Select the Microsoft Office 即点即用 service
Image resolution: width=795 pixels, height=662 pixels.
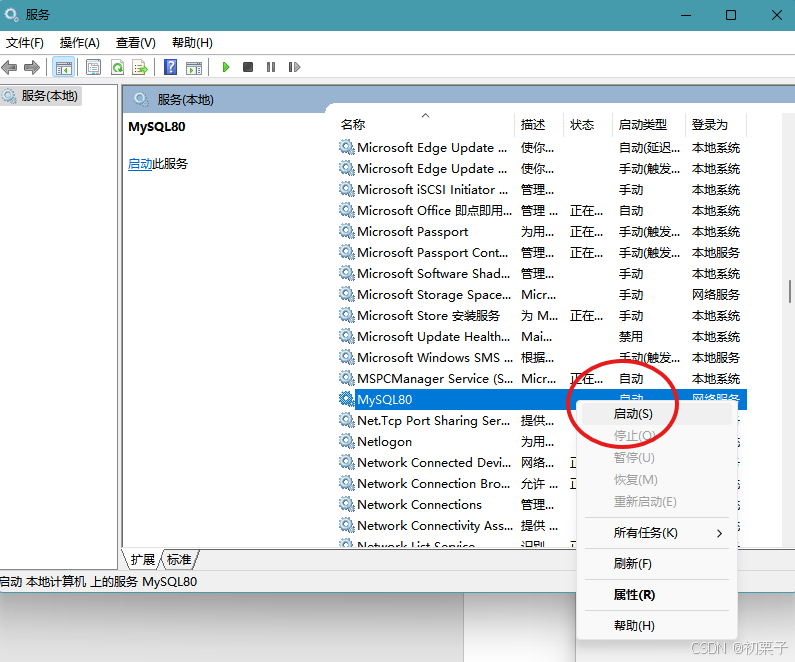(x=542, y=210)
